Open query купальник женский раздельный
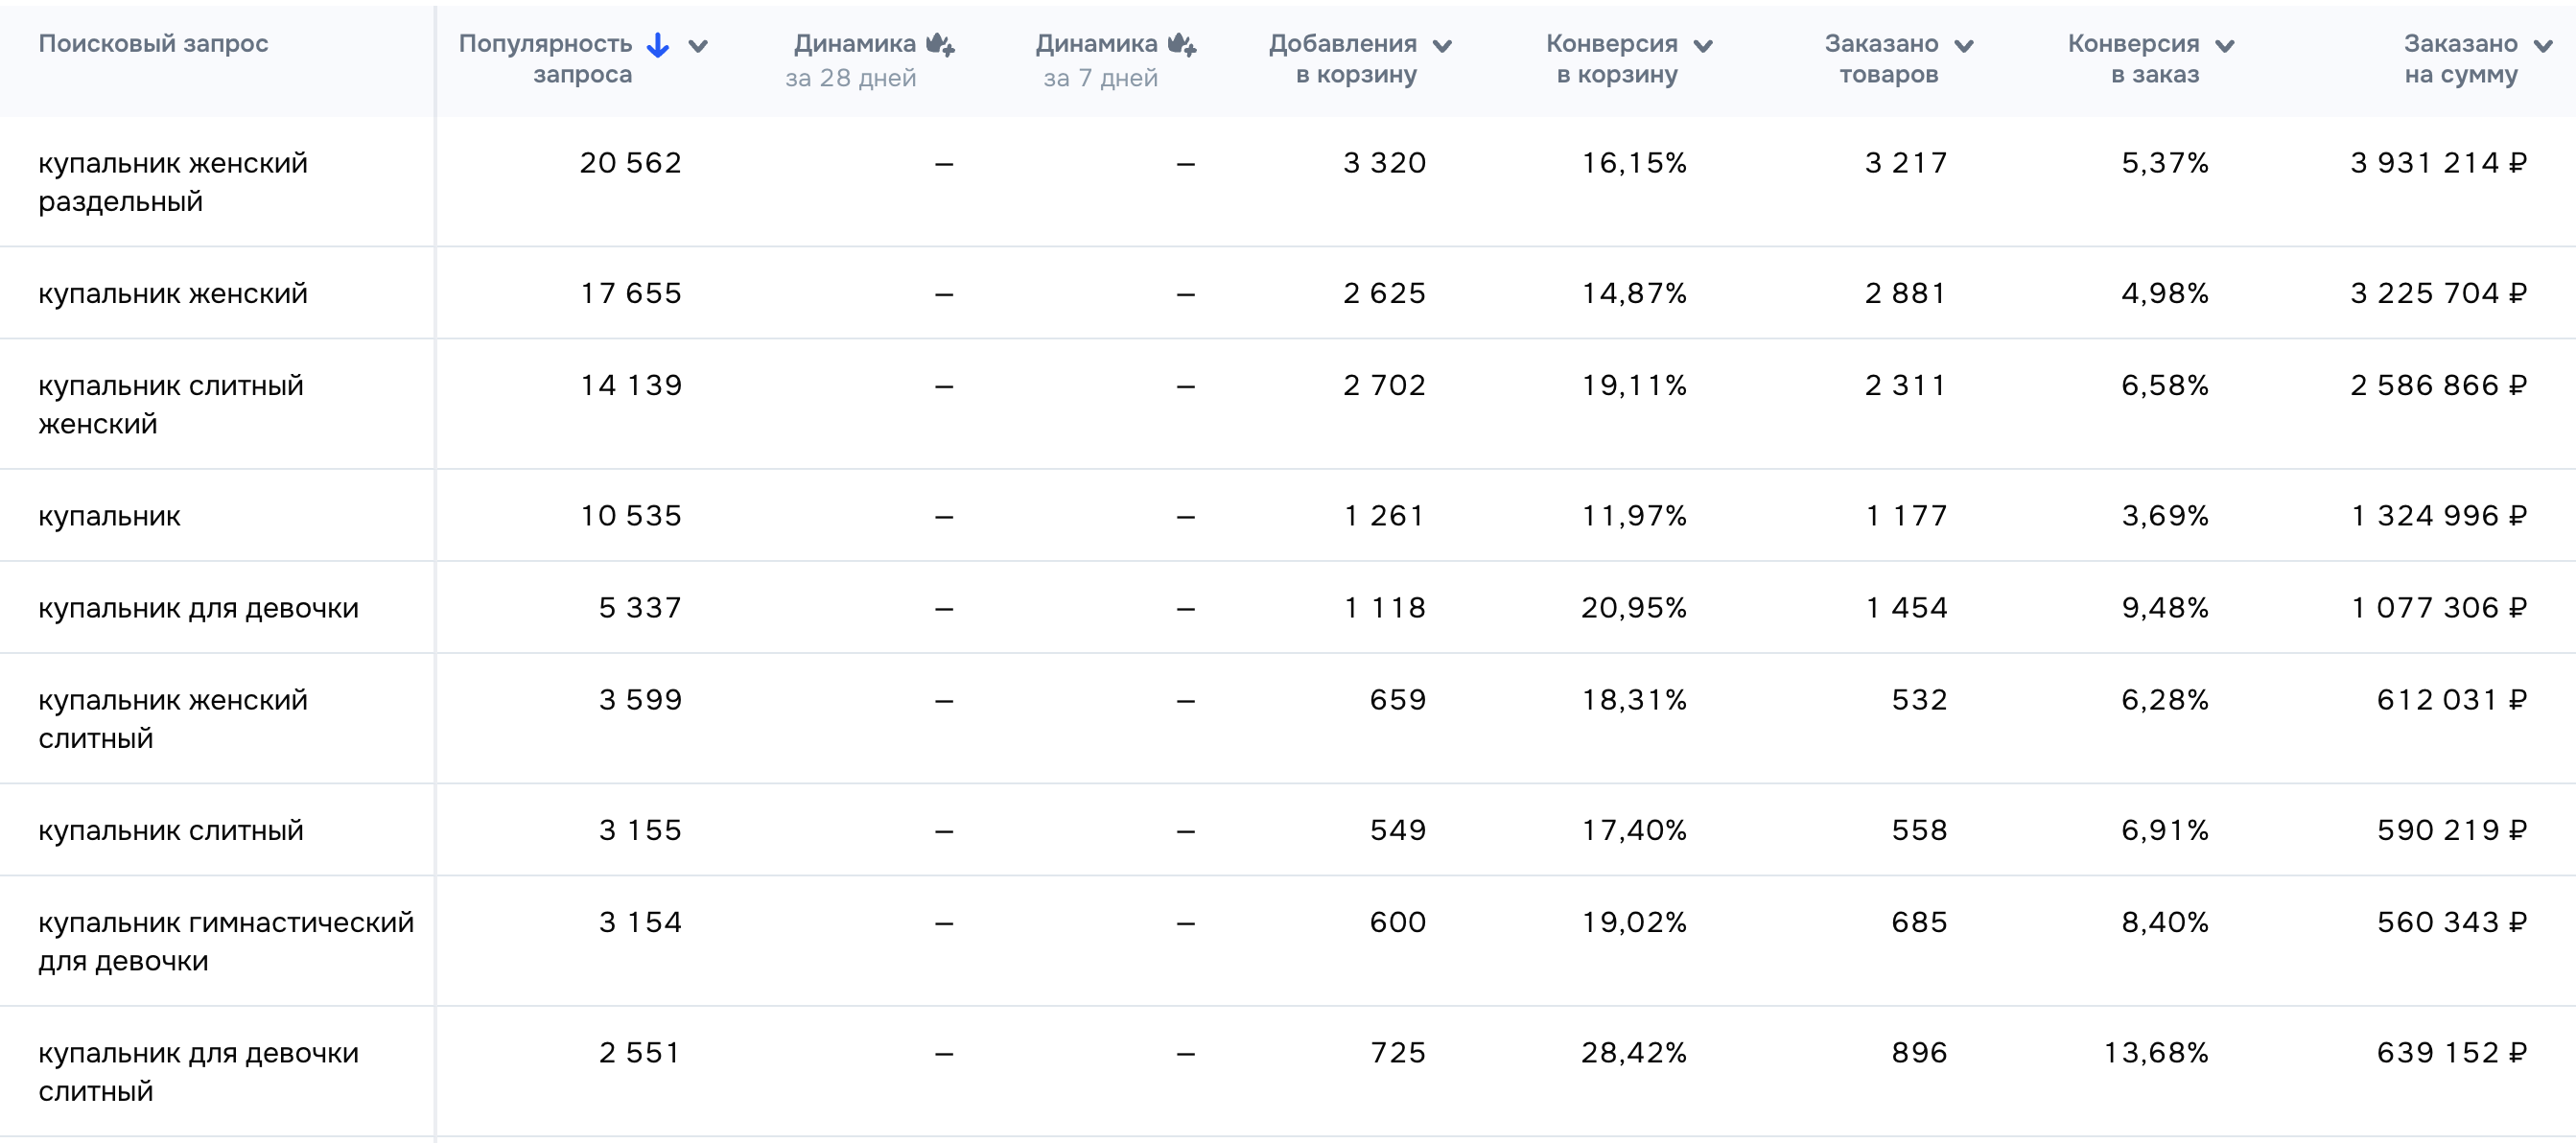Screen dimensions: 2576x1143 click(172, 182)
